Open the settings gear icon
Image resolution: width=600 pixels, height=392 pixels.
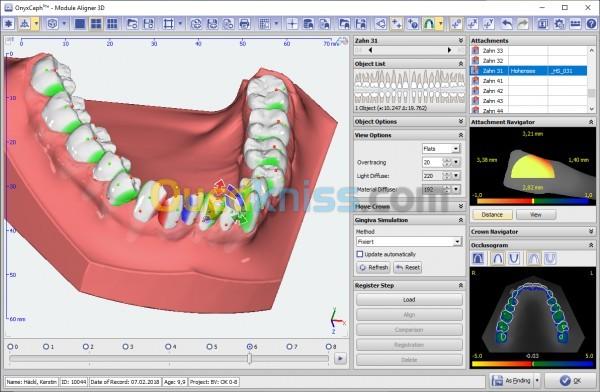(x=559, y=24)
